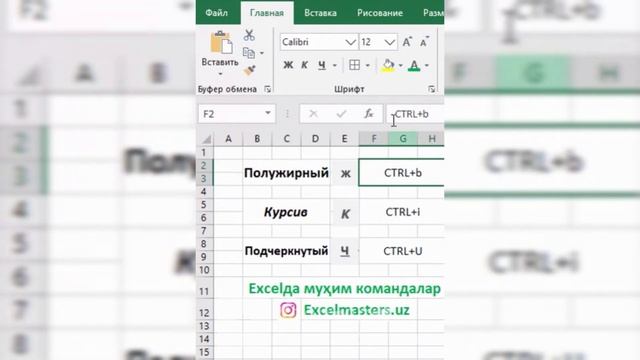Open the Шрифт dialog launcher
The image size is (640, 360).
tap(431, 89)
